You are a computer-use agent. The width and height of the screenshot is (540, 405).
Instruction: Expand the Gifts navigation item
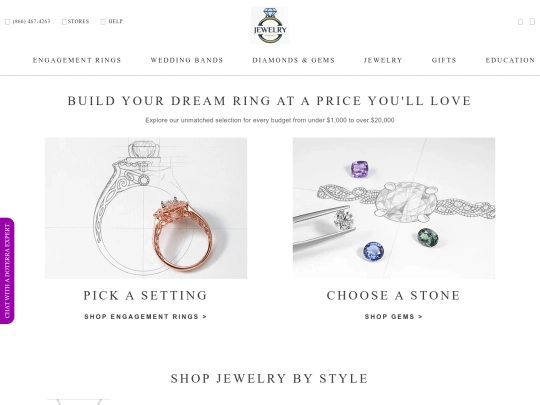tap(444, 60)
